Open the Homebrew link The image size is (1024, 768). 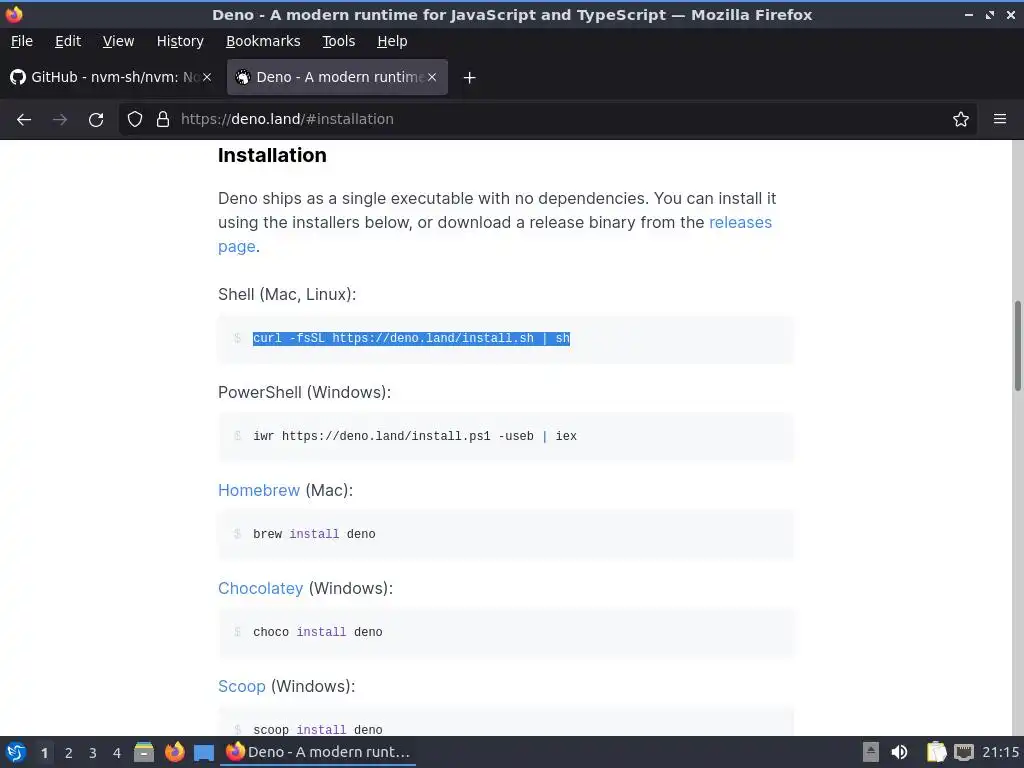[x=259, y=490]
